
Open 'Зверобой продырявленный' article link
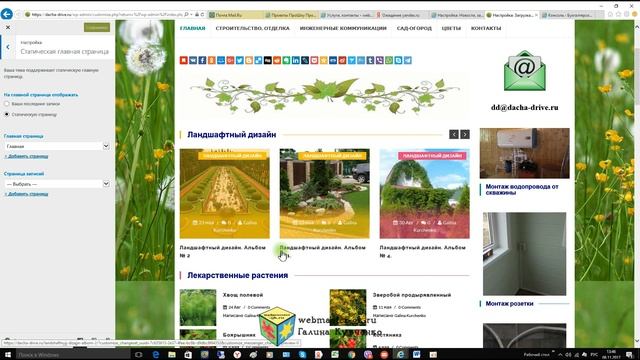pyautogui.click(x=412, y=295)
